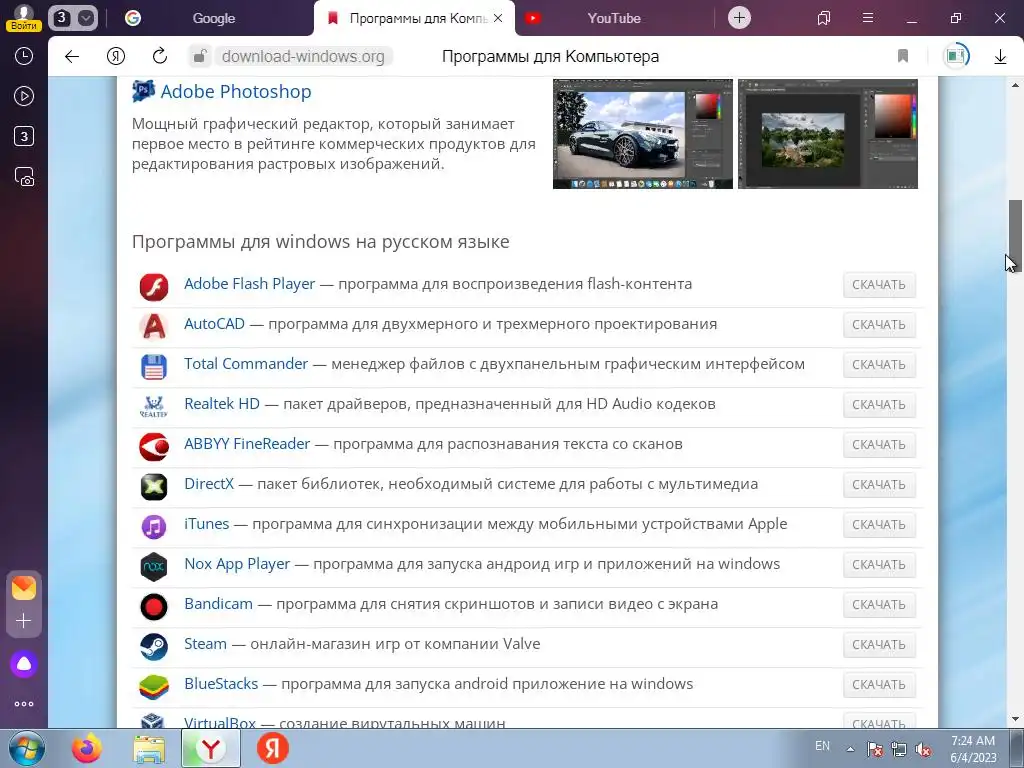Open the Windows Start button
This screenshot has width=1024, height=768.
(x=27, y=749)
